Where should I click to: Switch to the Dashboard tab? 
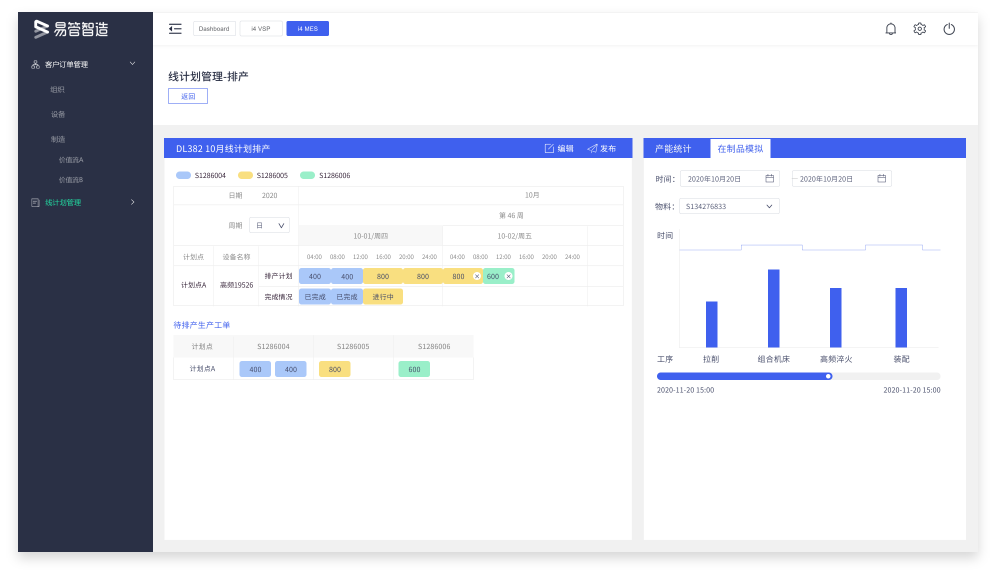[214, 29]
